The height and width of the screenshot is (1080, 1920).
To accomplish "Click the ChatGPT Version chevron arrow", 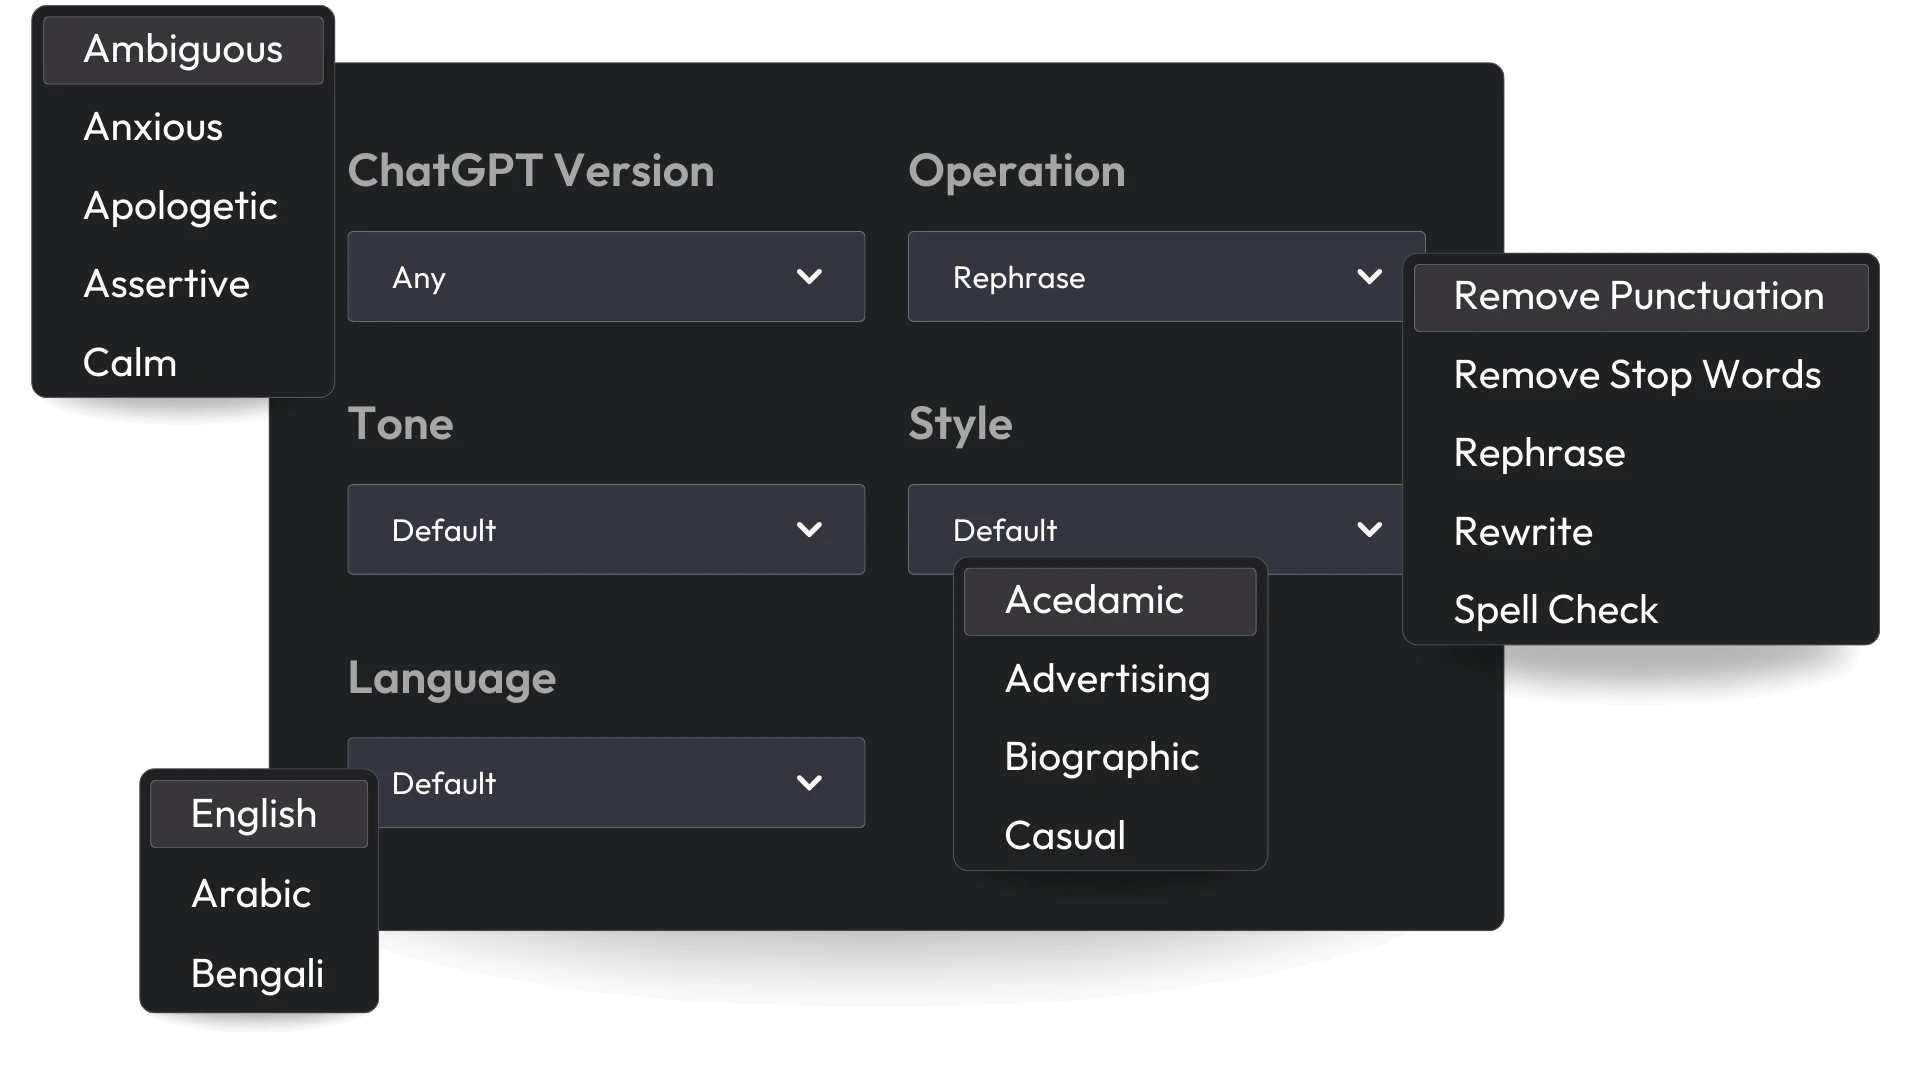I will pos(810,277).
